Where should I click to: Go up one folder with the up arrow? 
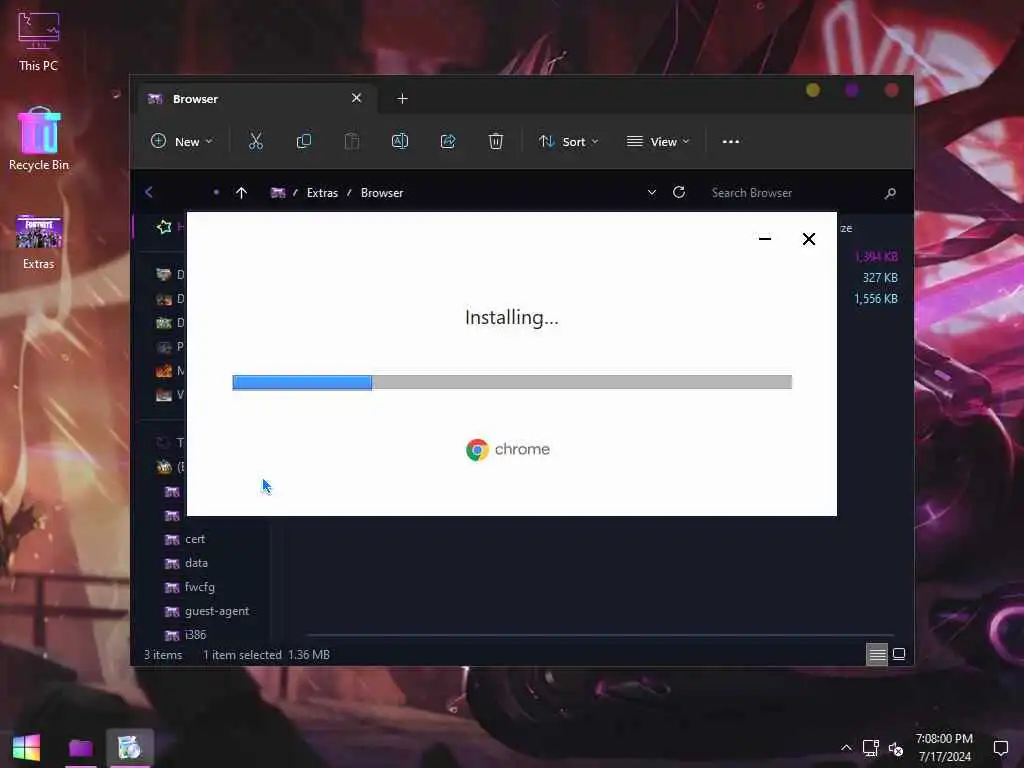coord(241,193)
